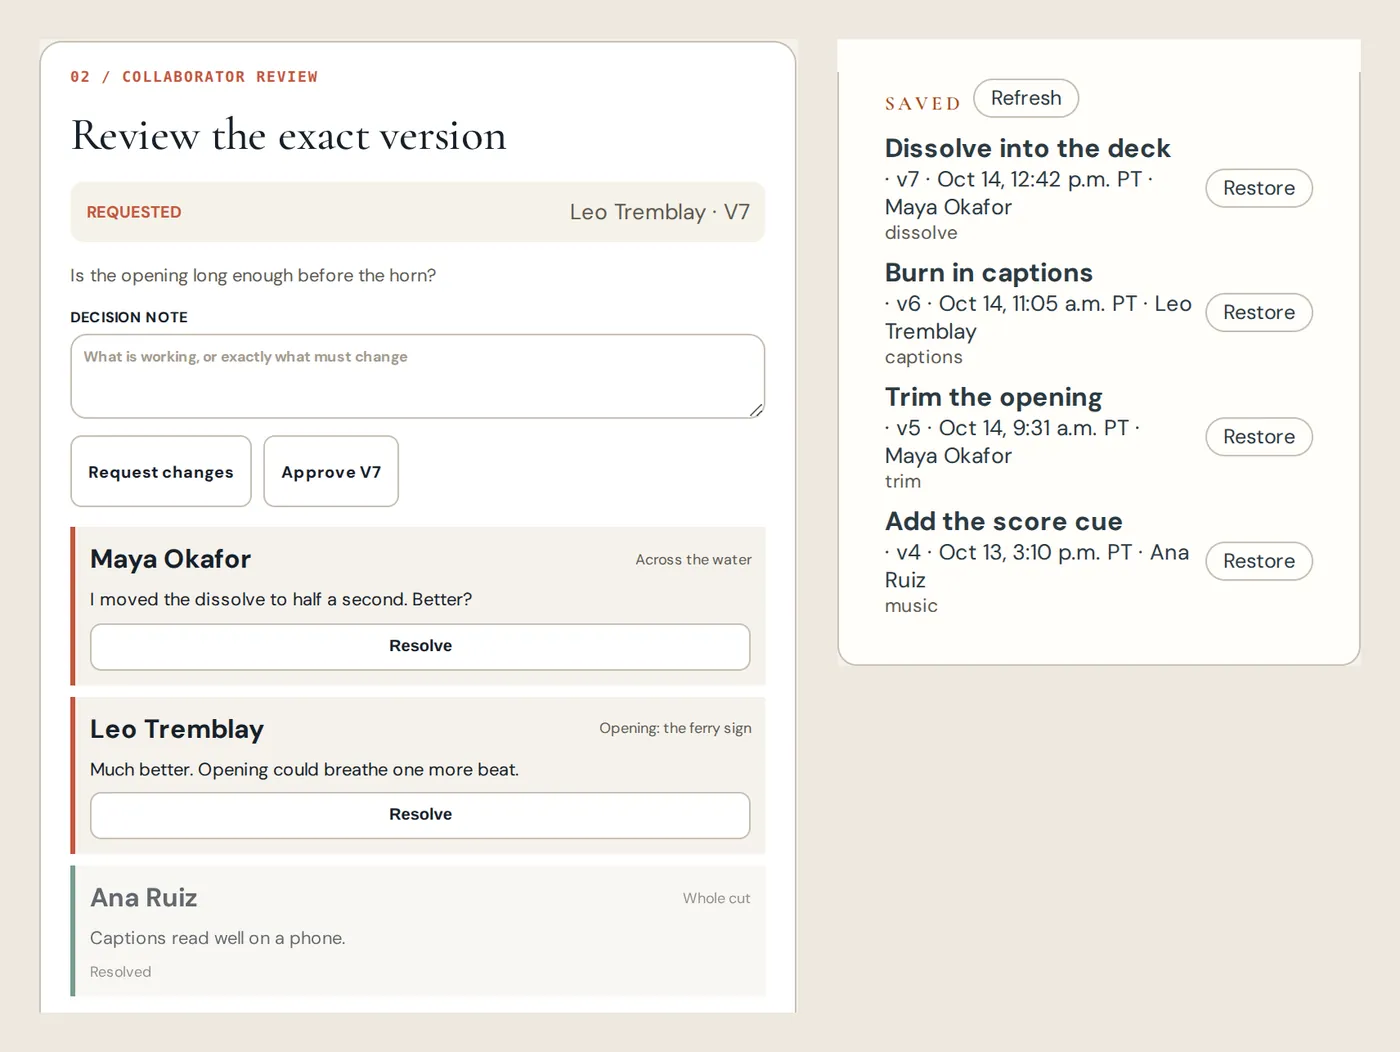Click the 'Resolved' status under Ana Ruiz
This screenshot has height=1052, width=1400.
tap(121, 972)
